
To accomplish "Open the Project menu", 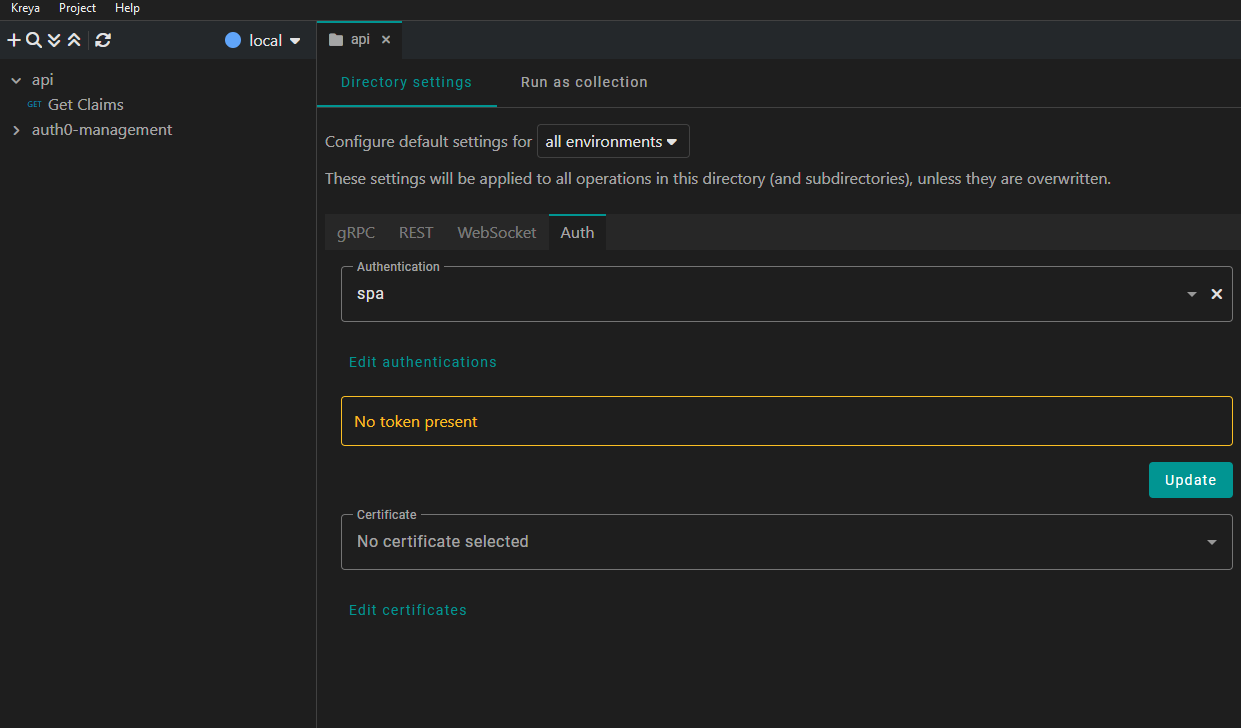I will (77, 8).
